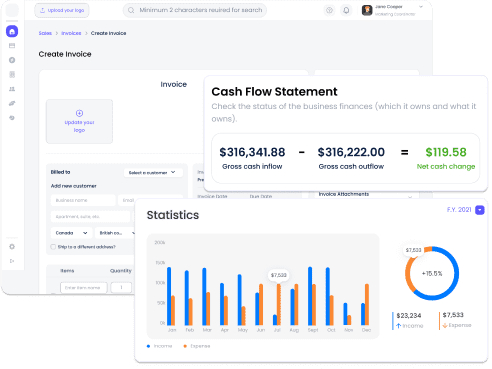Go to the Sales breadcrumb
Screen dimensions: 492x369
45,33
